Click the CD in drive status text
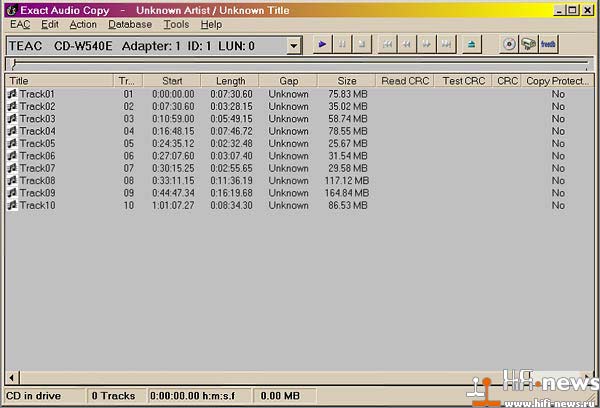 pos(34,396)
